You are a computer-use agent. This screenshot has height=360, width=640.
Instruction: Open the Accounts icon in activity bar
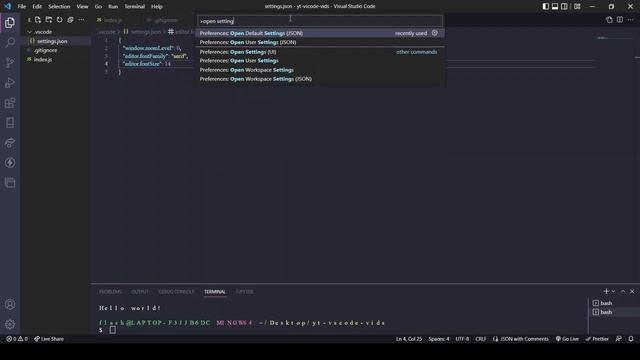[10, 304]
